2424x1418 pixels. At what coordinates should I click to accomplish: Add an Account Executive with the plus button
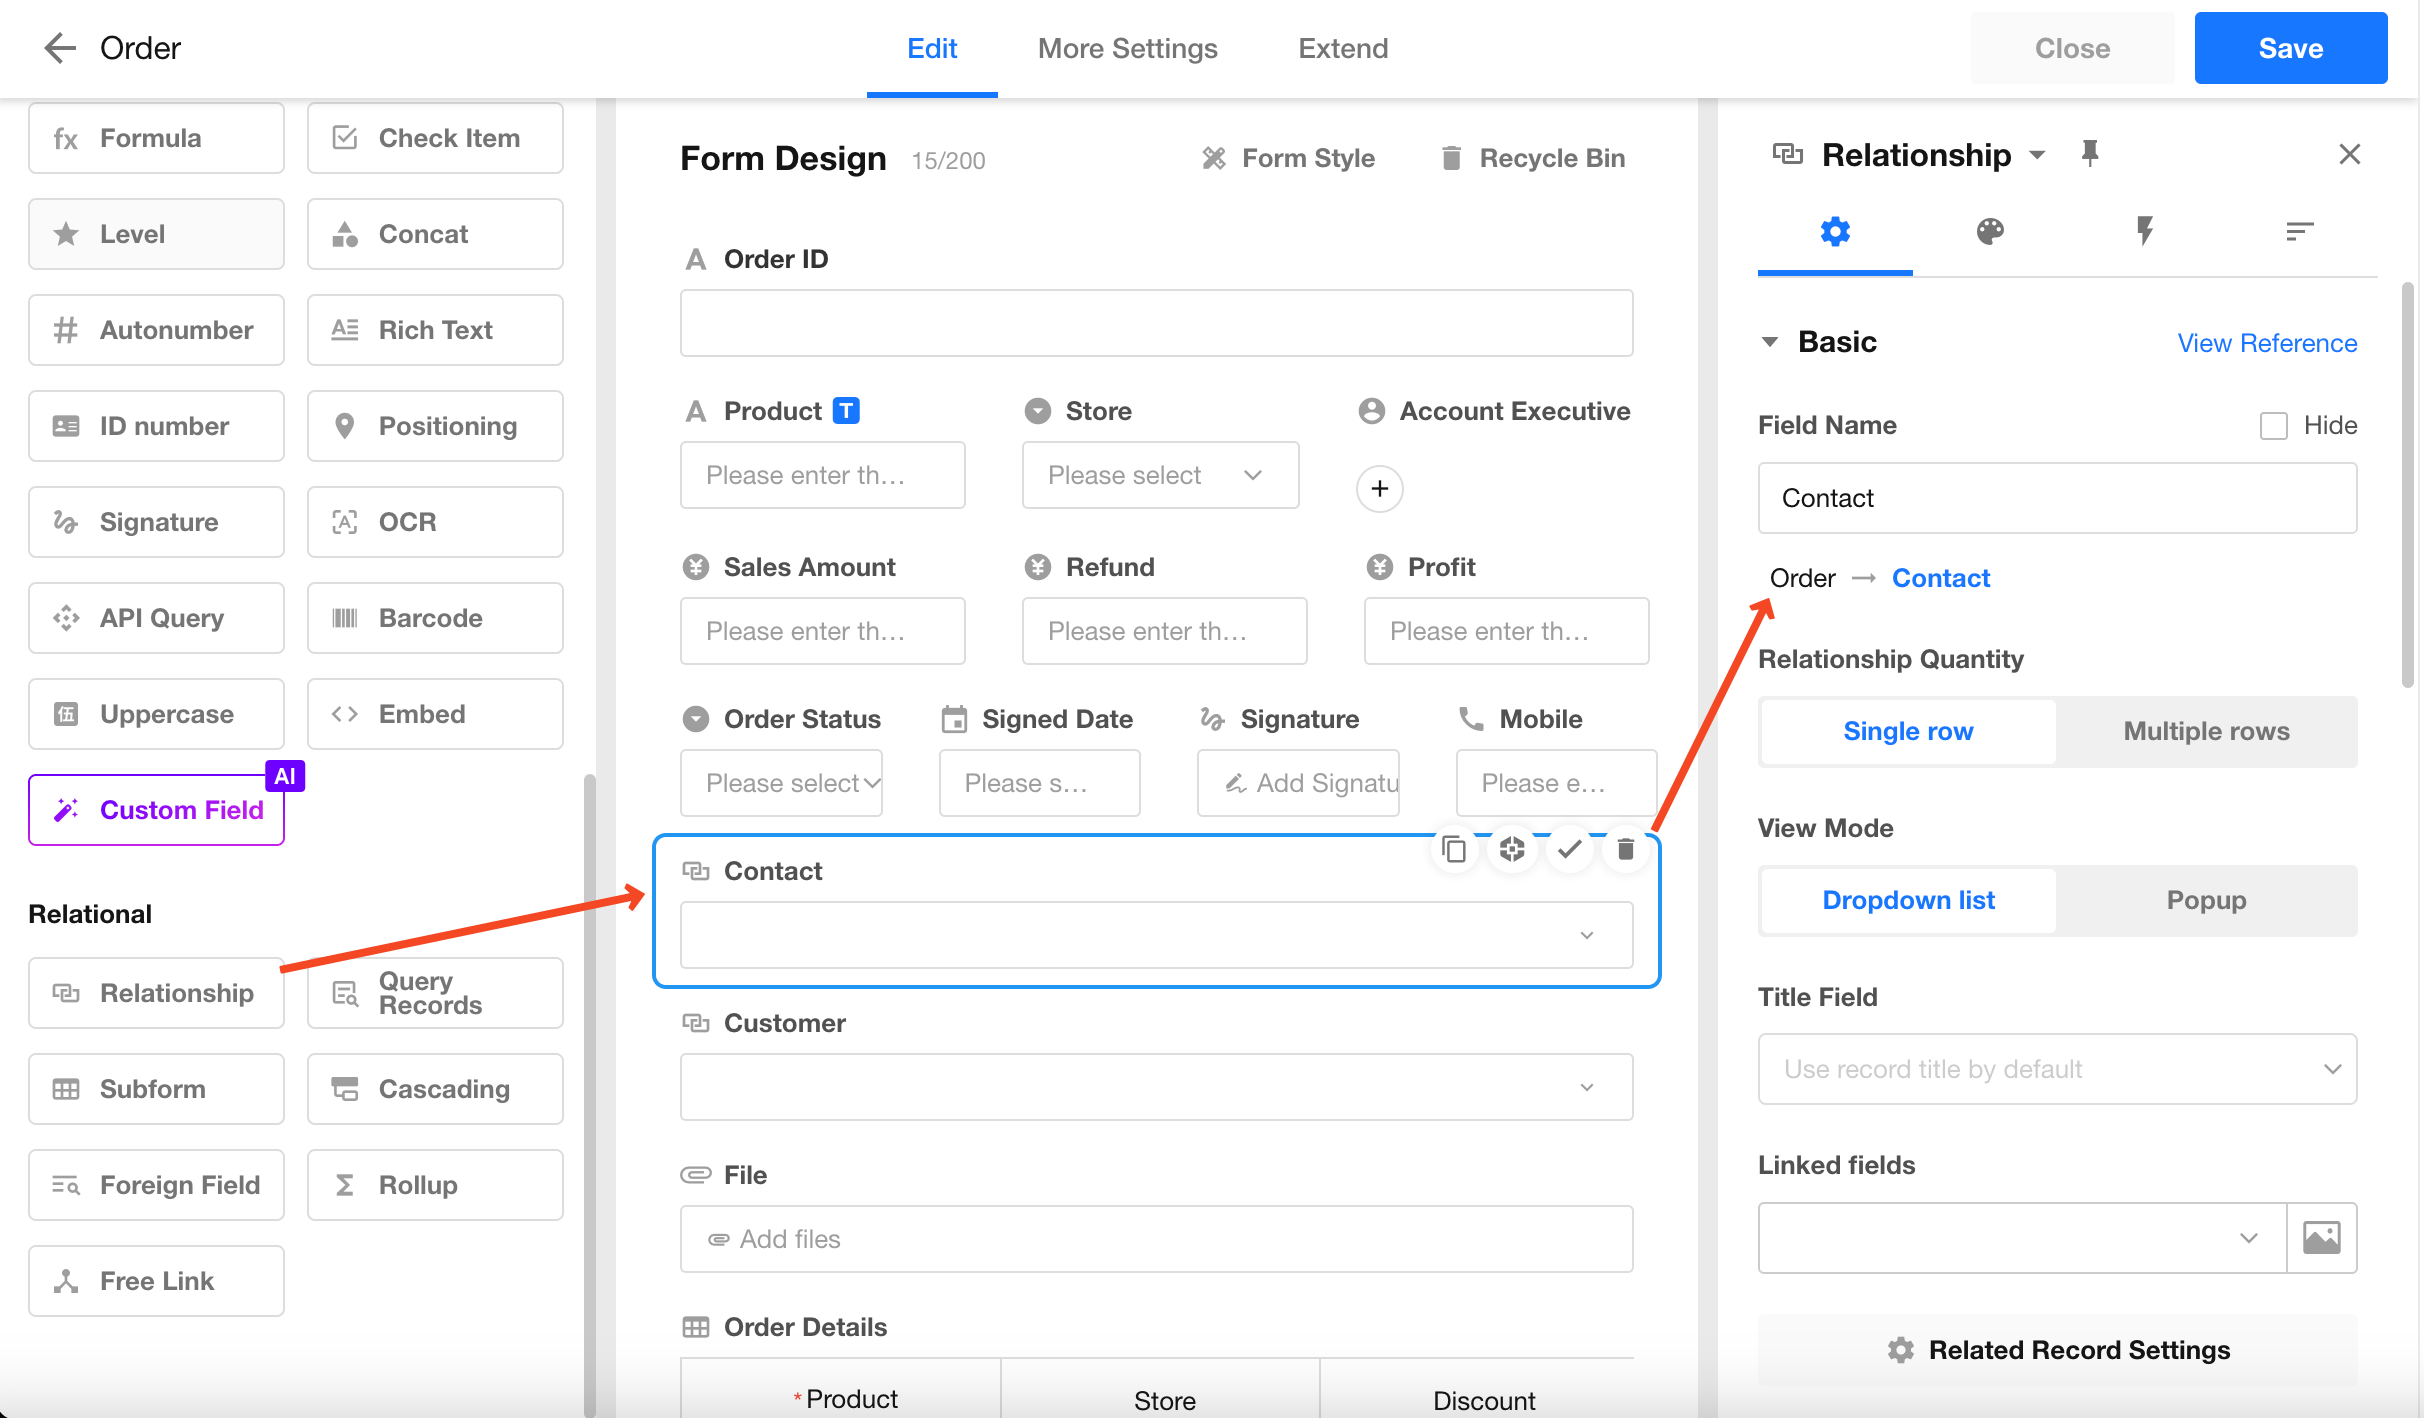(1379, 489)
